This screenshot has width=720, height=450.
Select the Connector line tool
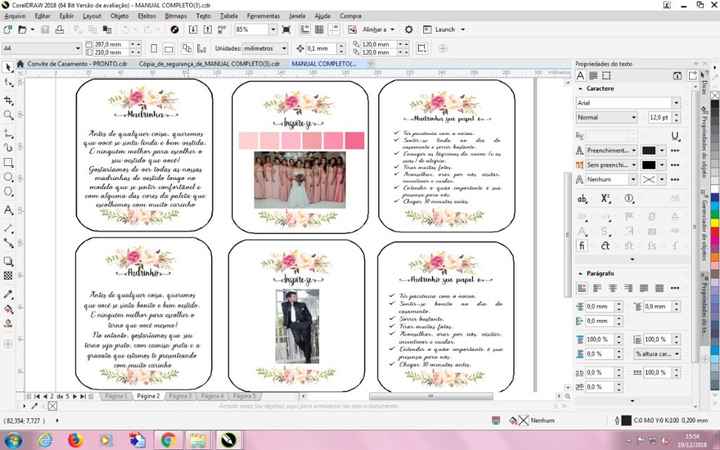coord(8,243)
